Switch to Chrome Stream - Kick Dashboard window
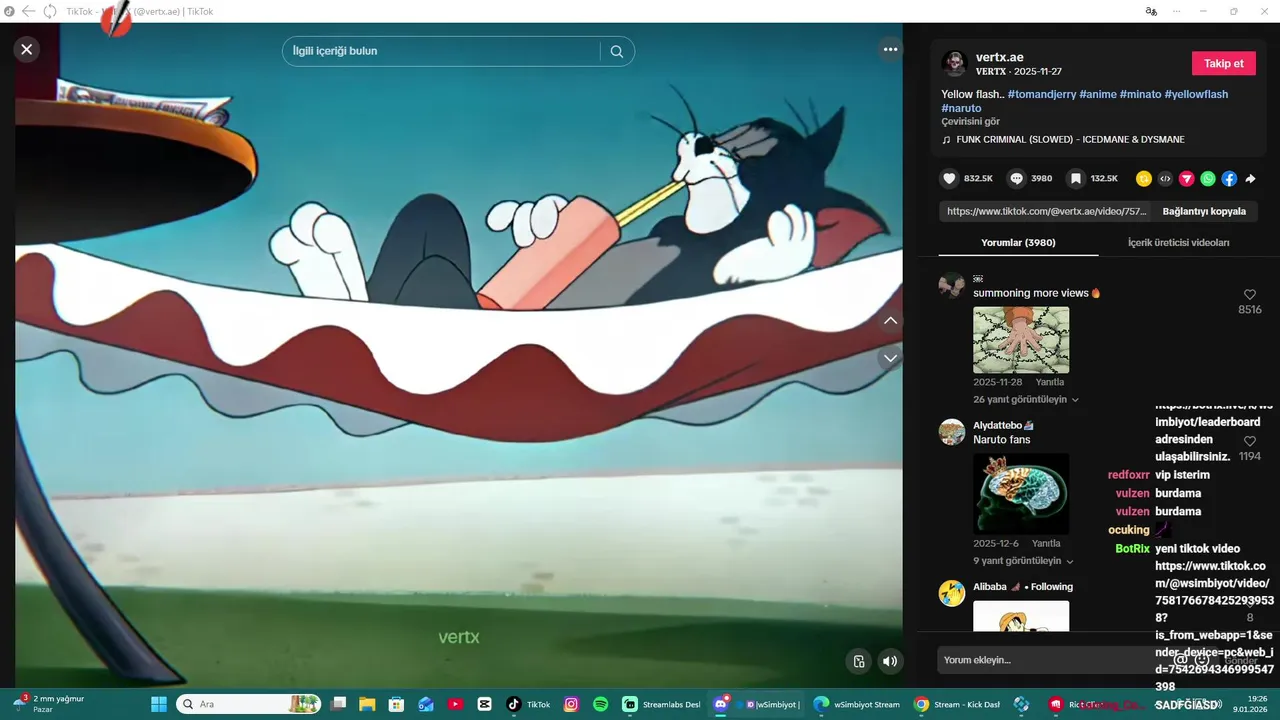 [x=957, y=704]
